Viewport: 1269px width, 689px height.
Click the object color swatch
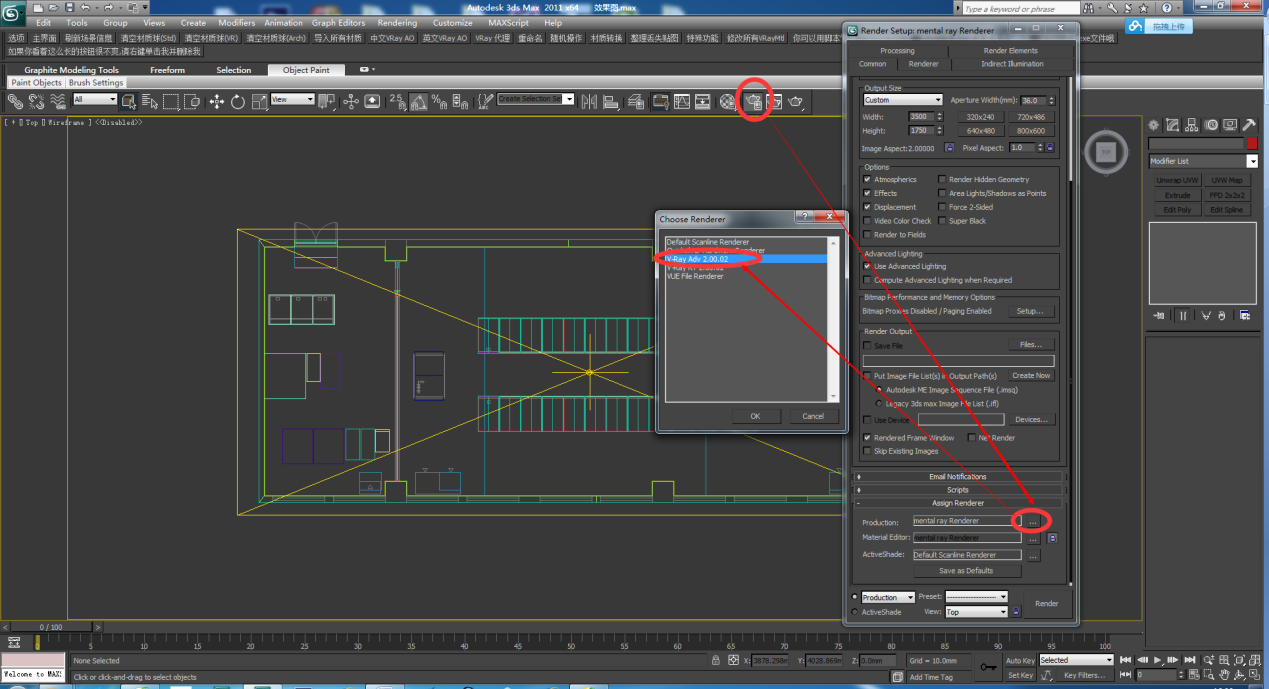click(1252, 143)
